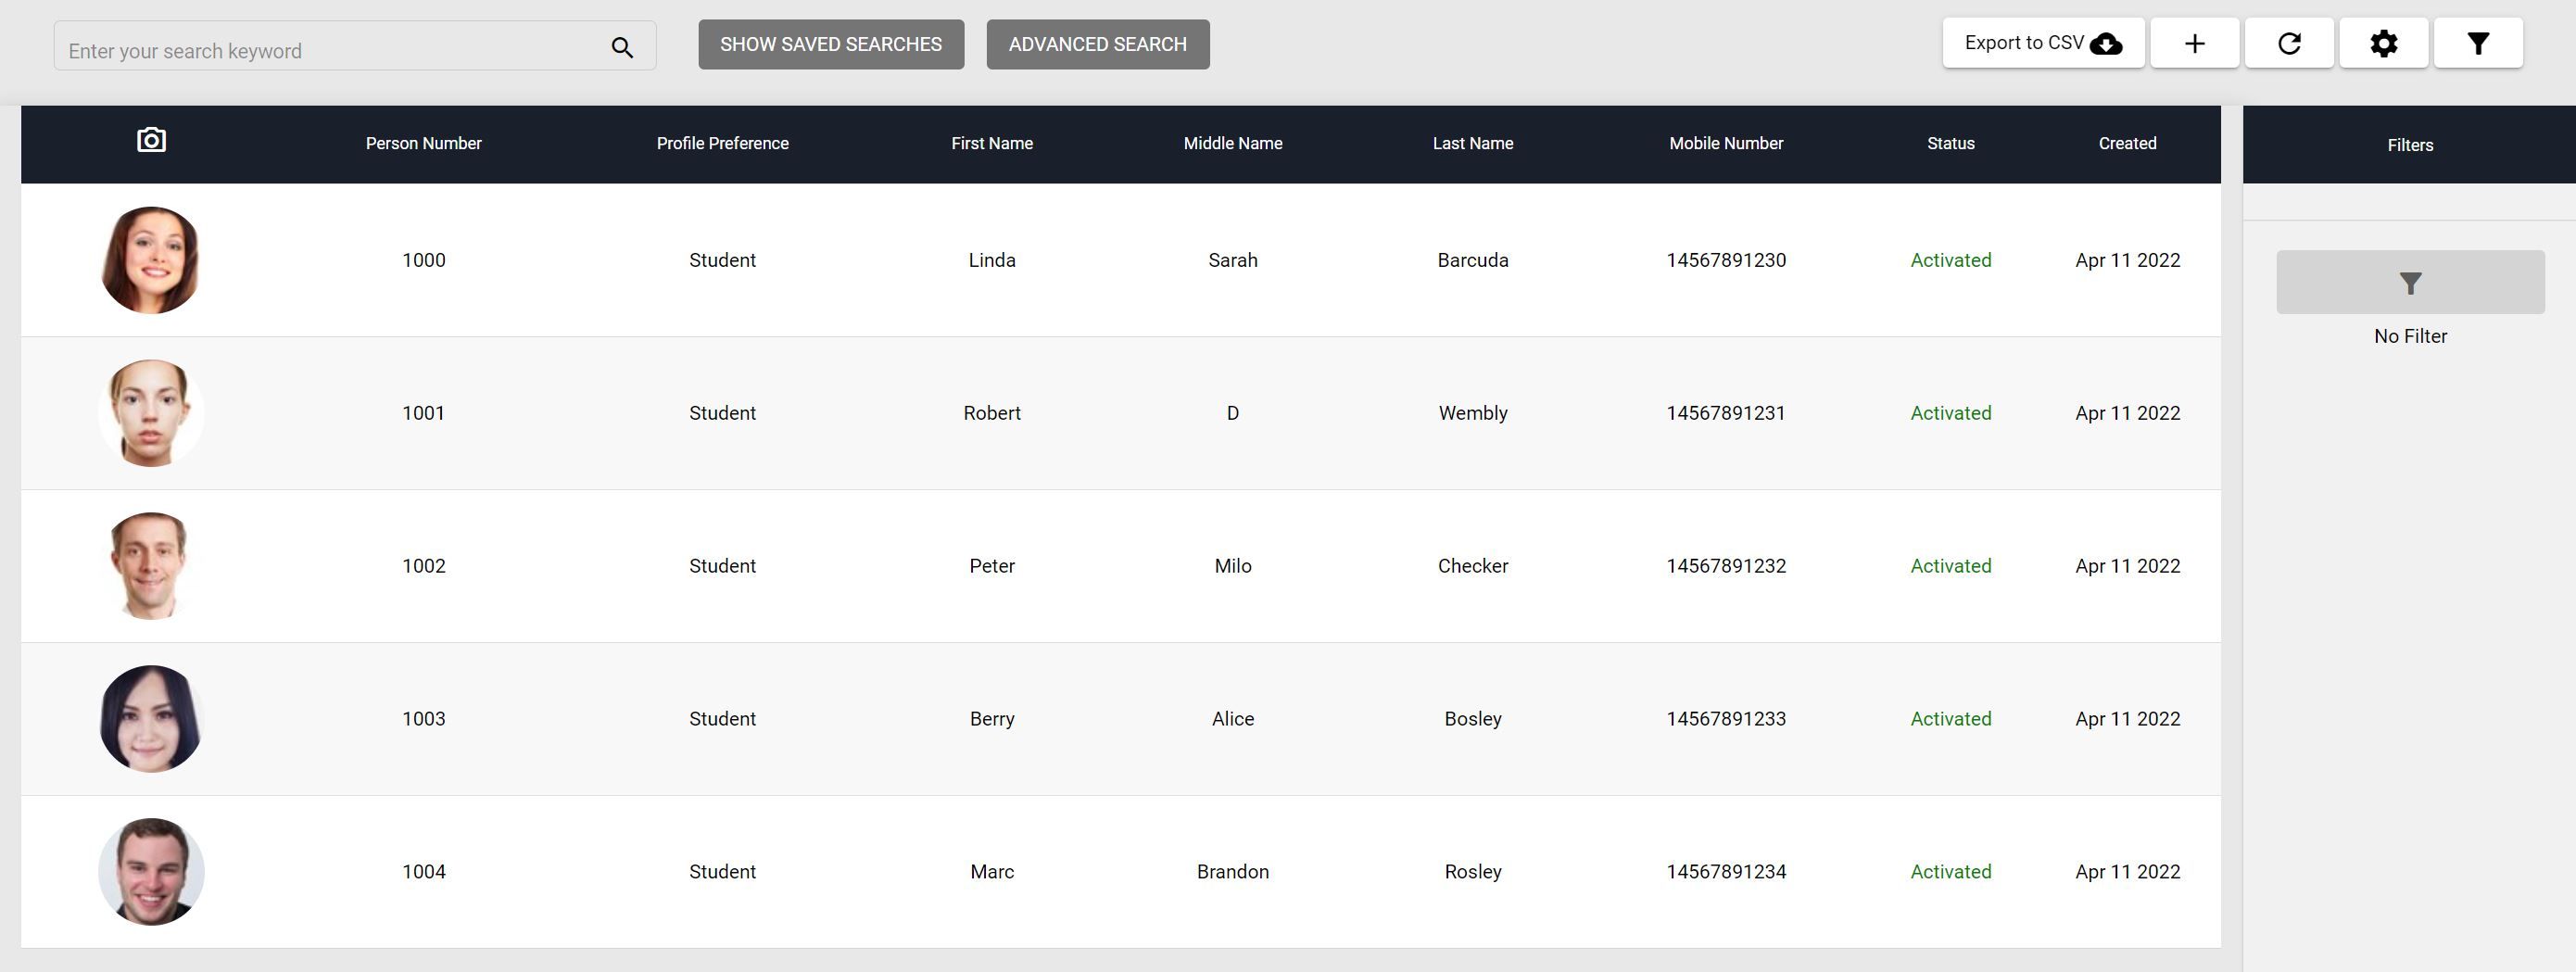This screenshot has height=972, width=2576.
Task: Click first name Berry
Action: [992, 719]
